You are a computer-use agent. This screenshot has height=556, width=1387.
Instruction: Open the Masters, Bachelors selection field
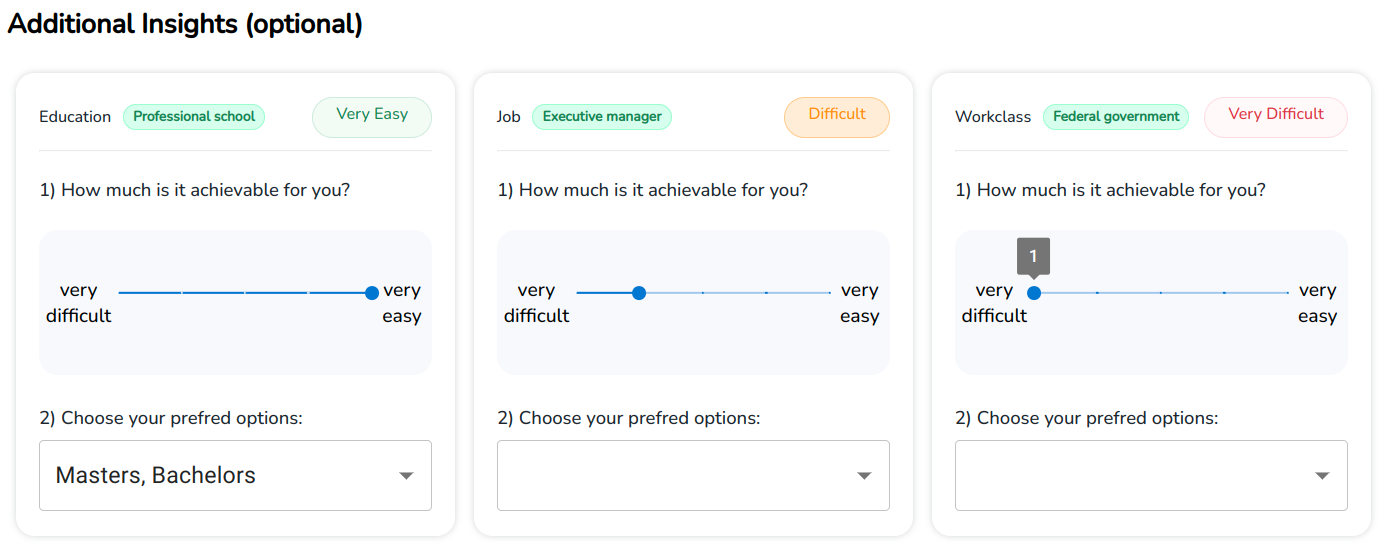click(x=235, y=476)
